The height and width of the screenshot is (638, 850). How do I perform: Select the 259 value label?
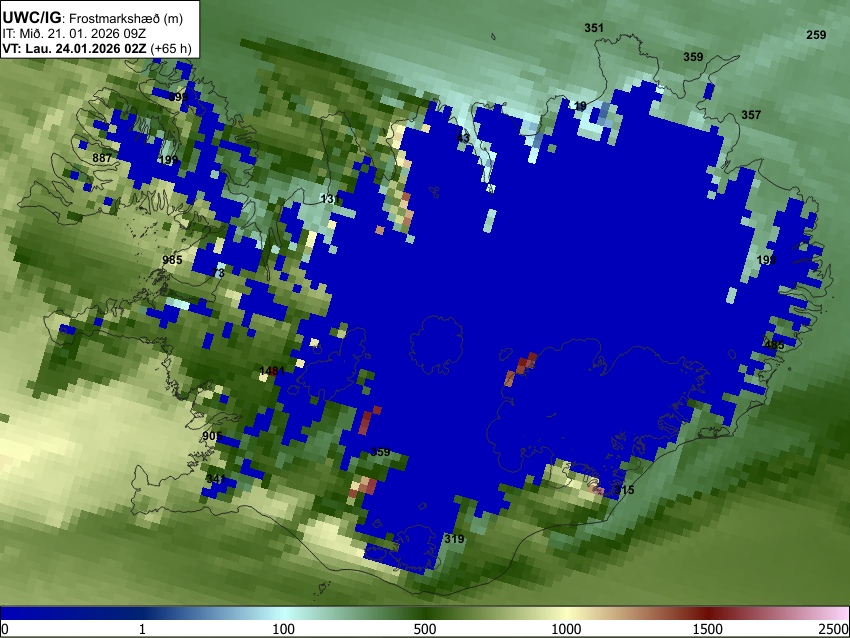point(816,35)
